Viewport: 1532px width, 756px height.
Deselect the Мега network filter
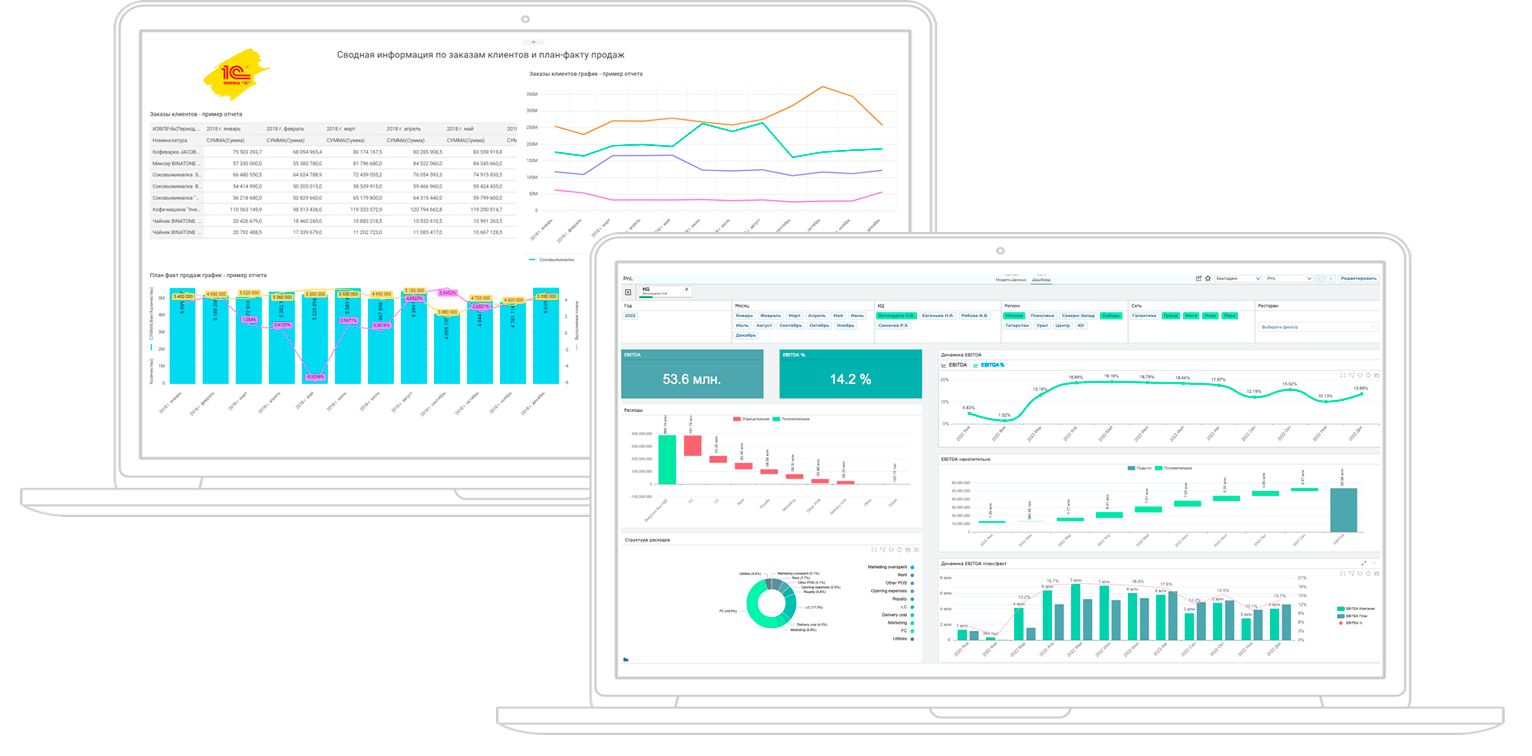[1191, 316]
